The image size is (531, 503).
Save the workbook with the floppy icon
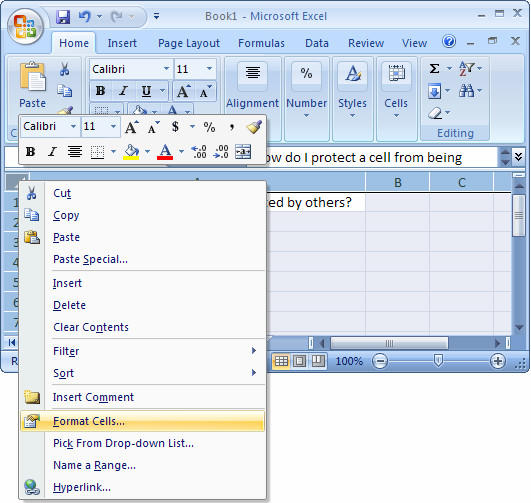tap(63, 17)
